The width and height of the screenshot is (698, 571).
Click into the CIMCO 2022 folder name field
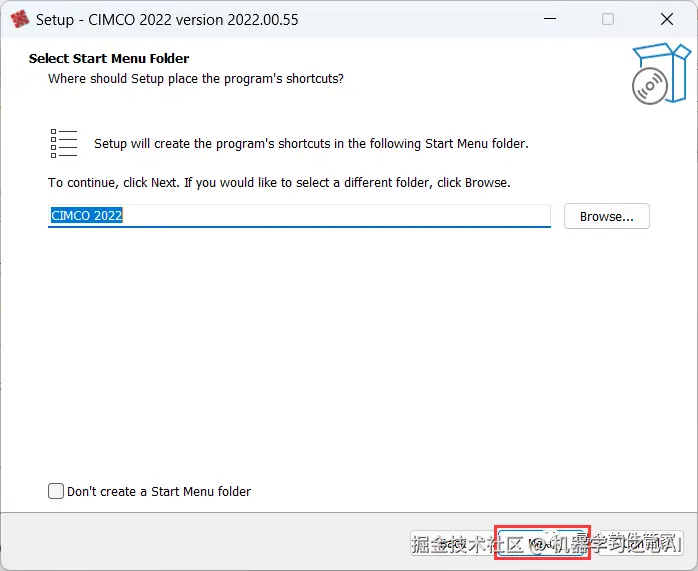click(x=299, y=216)
